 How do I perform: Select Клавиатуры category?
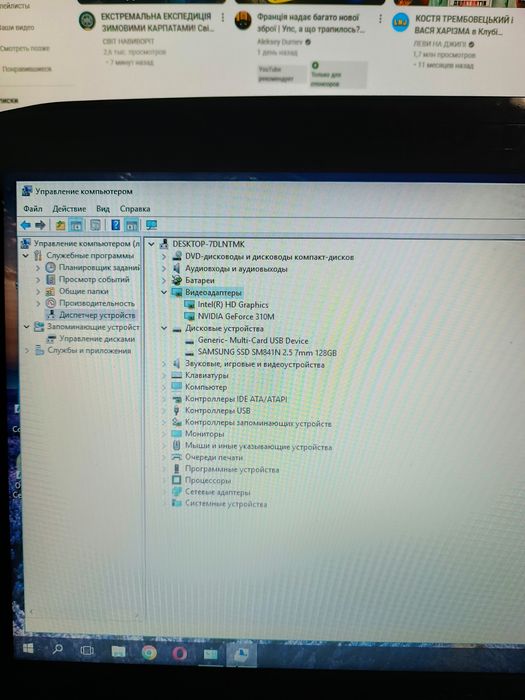[207, 375]
